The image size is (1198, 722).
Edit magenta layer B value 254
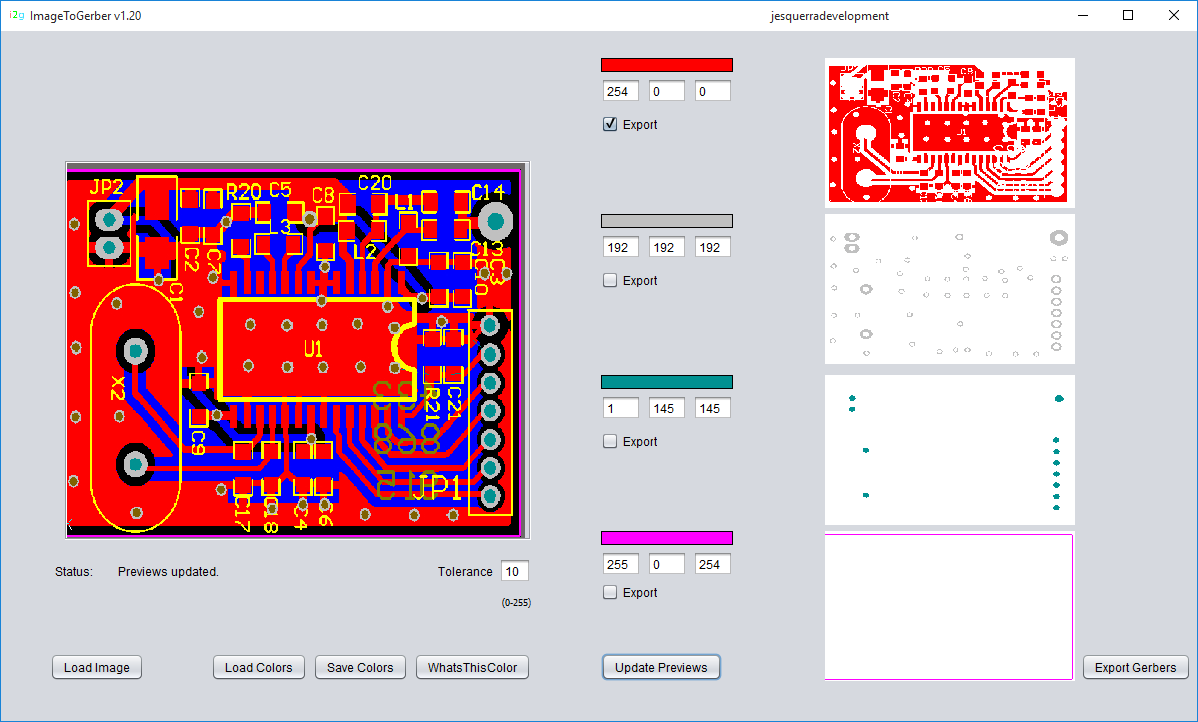tap(713, 565)
